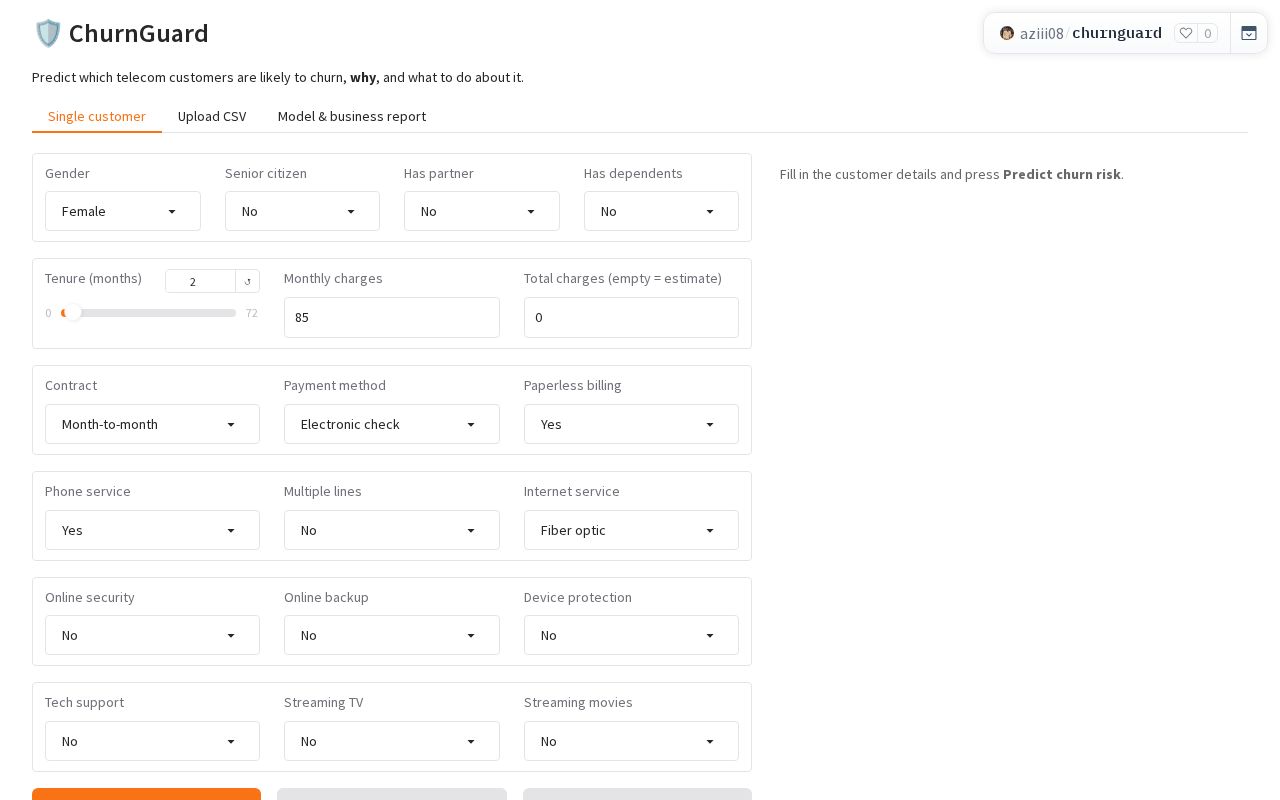This screenshot has height=800, width=1280.
Task: Open the Streaming TV dropdown
Action: (391, 741)
